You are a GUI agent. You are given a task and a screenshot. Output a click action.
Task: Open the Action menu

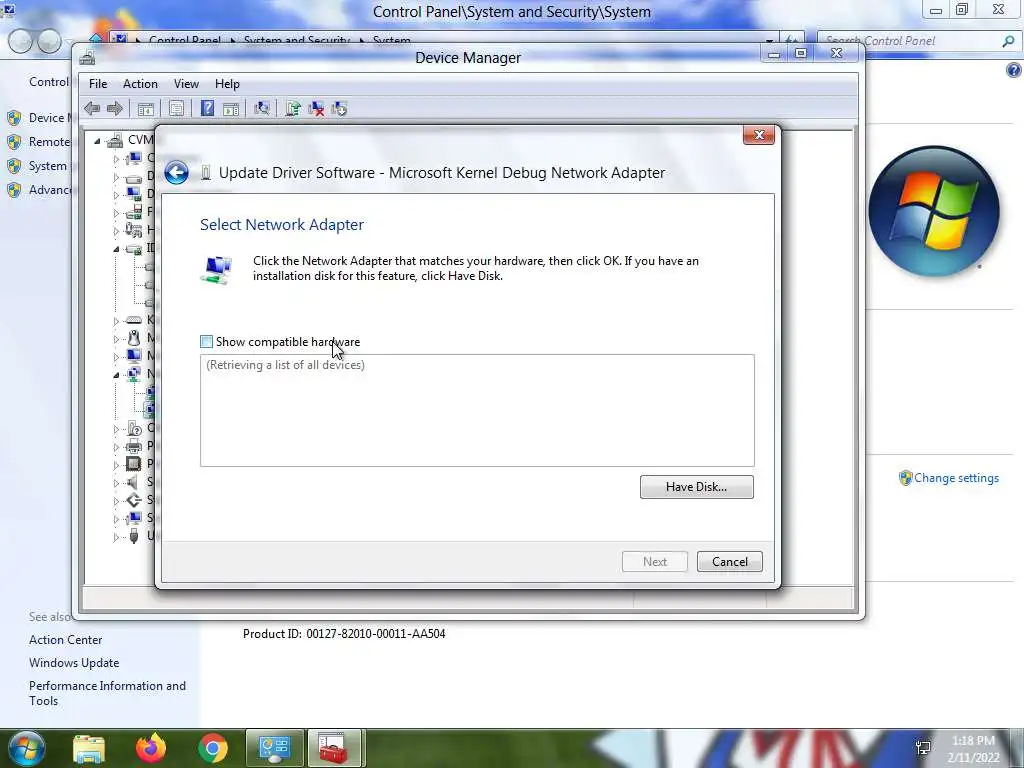pyautogui.click(x=140, y=84)
